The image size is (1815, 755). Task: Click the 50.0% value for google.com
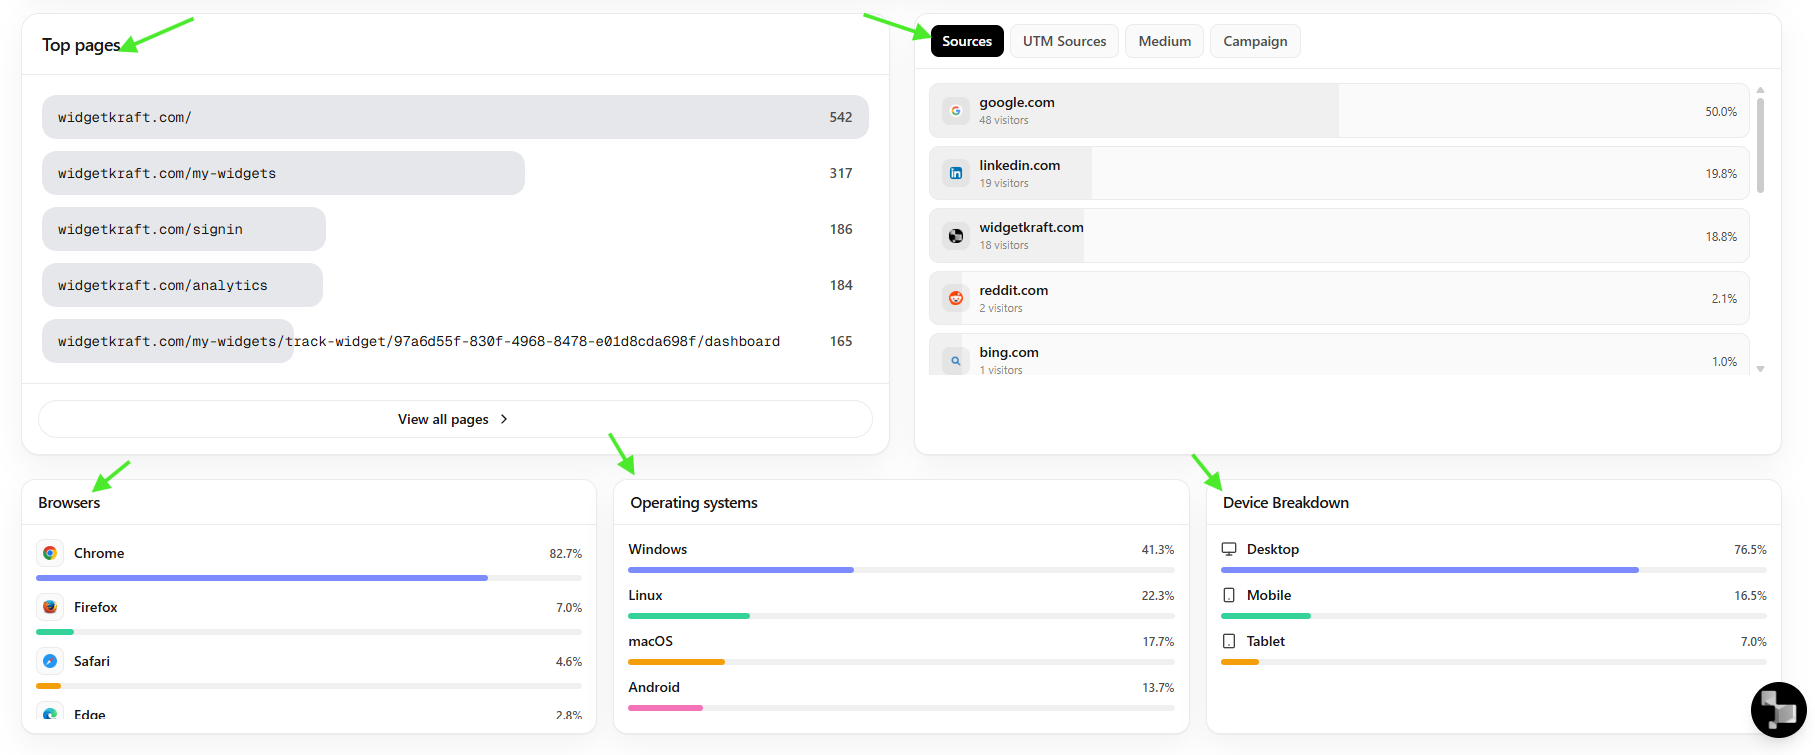tap(1721, 112)
